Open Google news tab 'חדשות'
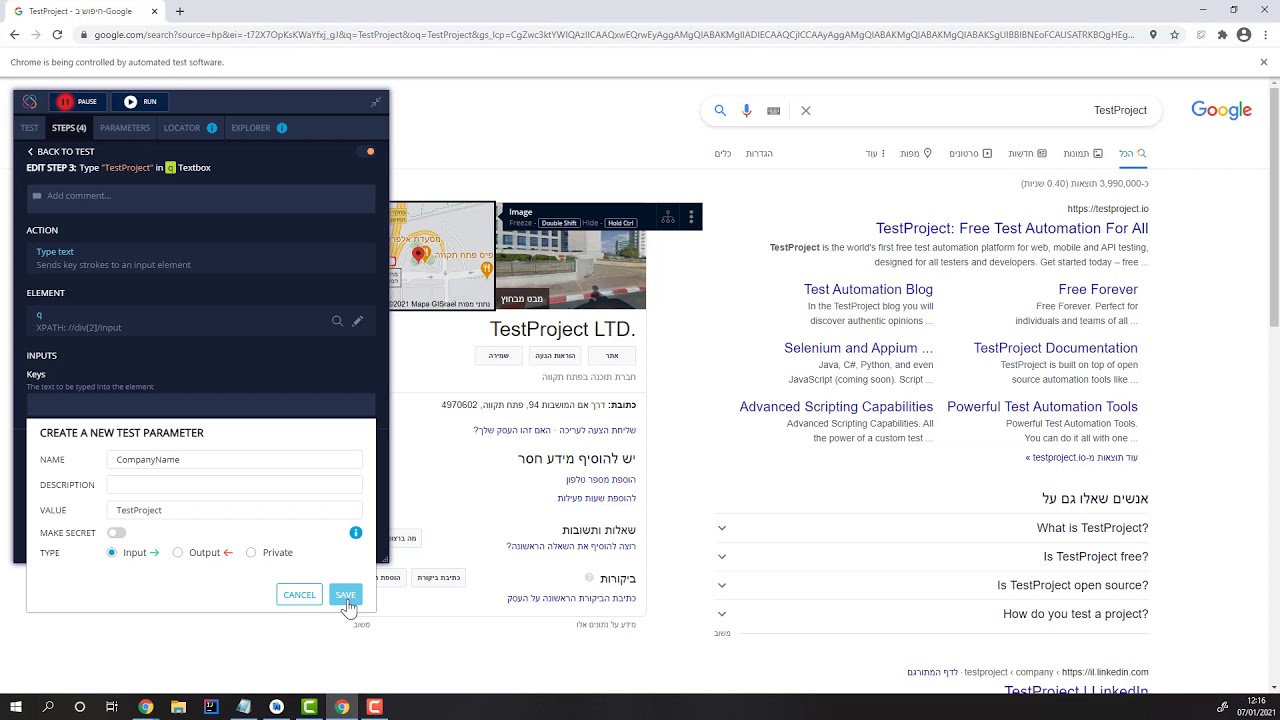 point(1027,154)
